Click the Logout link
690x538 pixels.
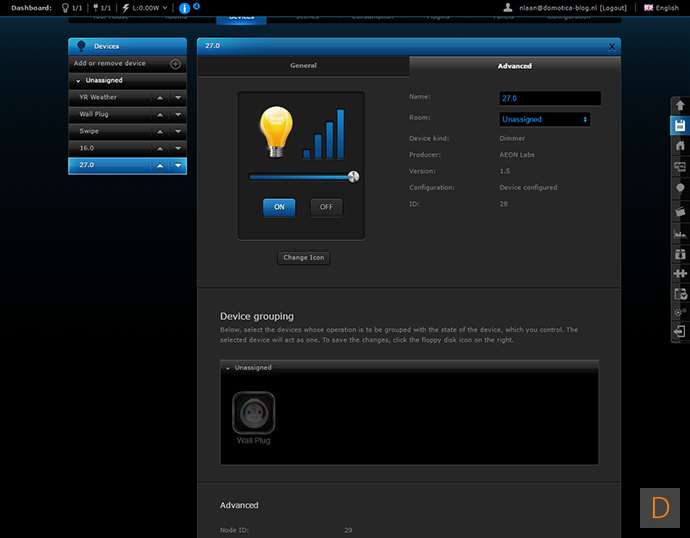click(x=613, y=8)
